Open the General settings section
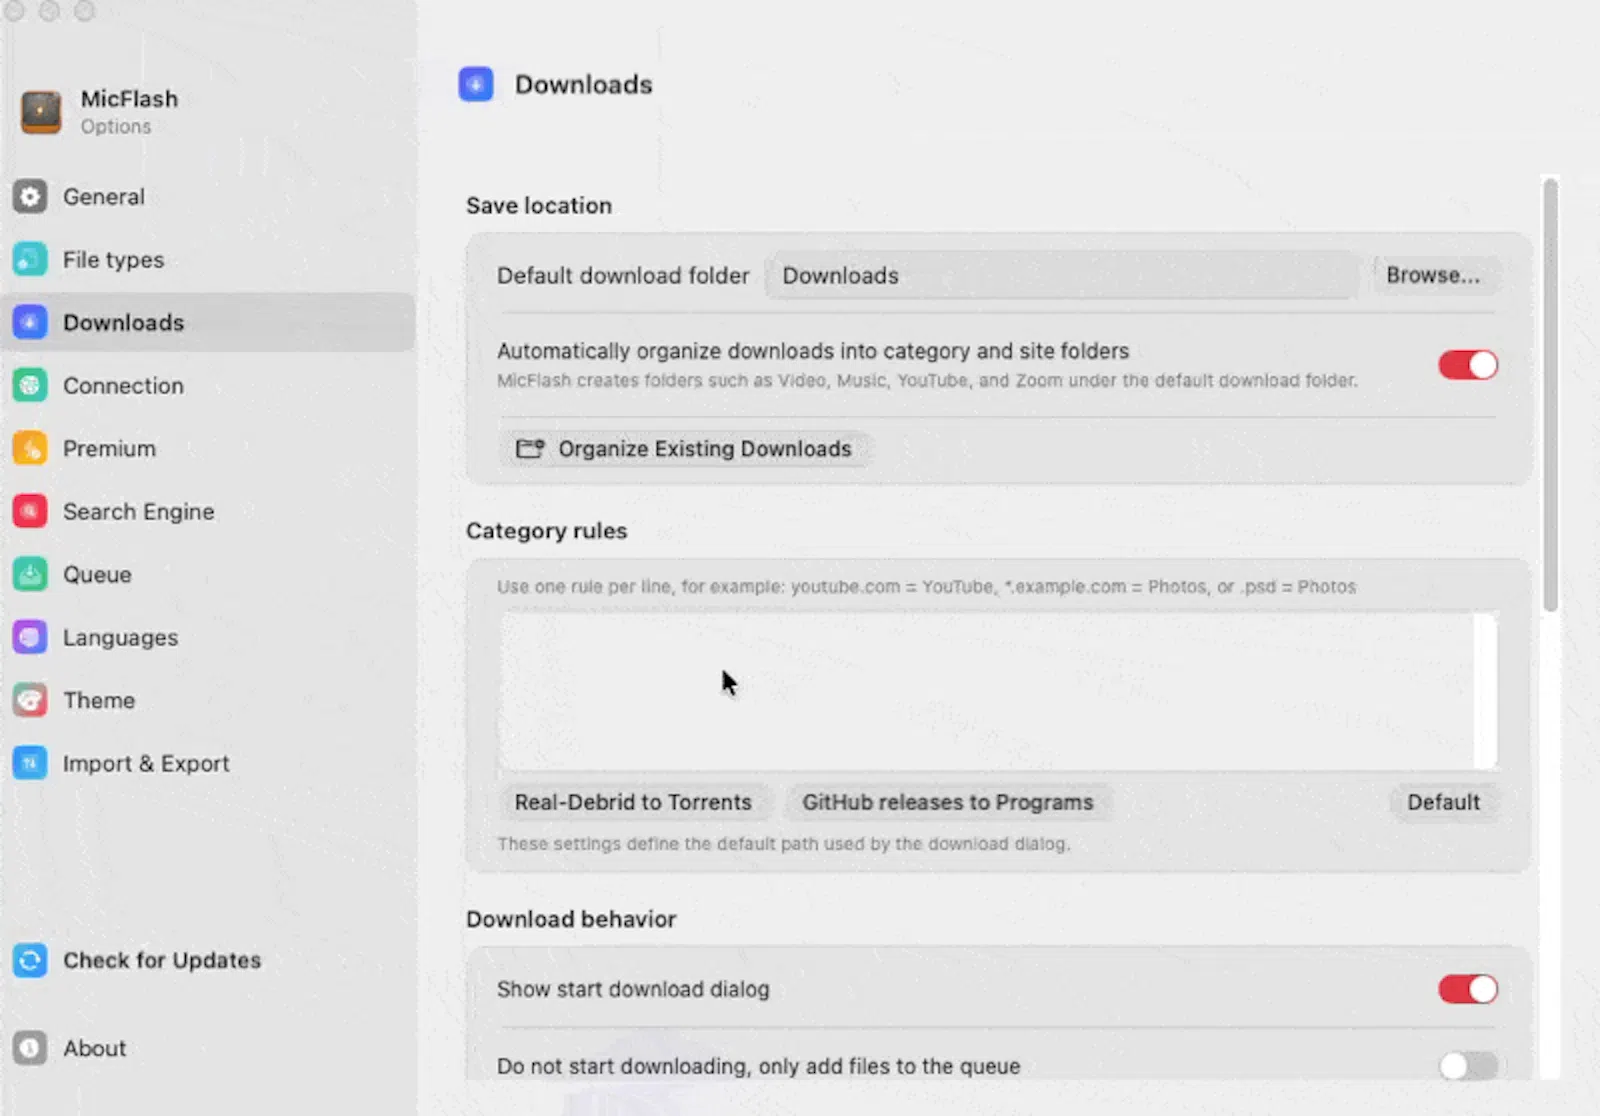 pos(104,197)
